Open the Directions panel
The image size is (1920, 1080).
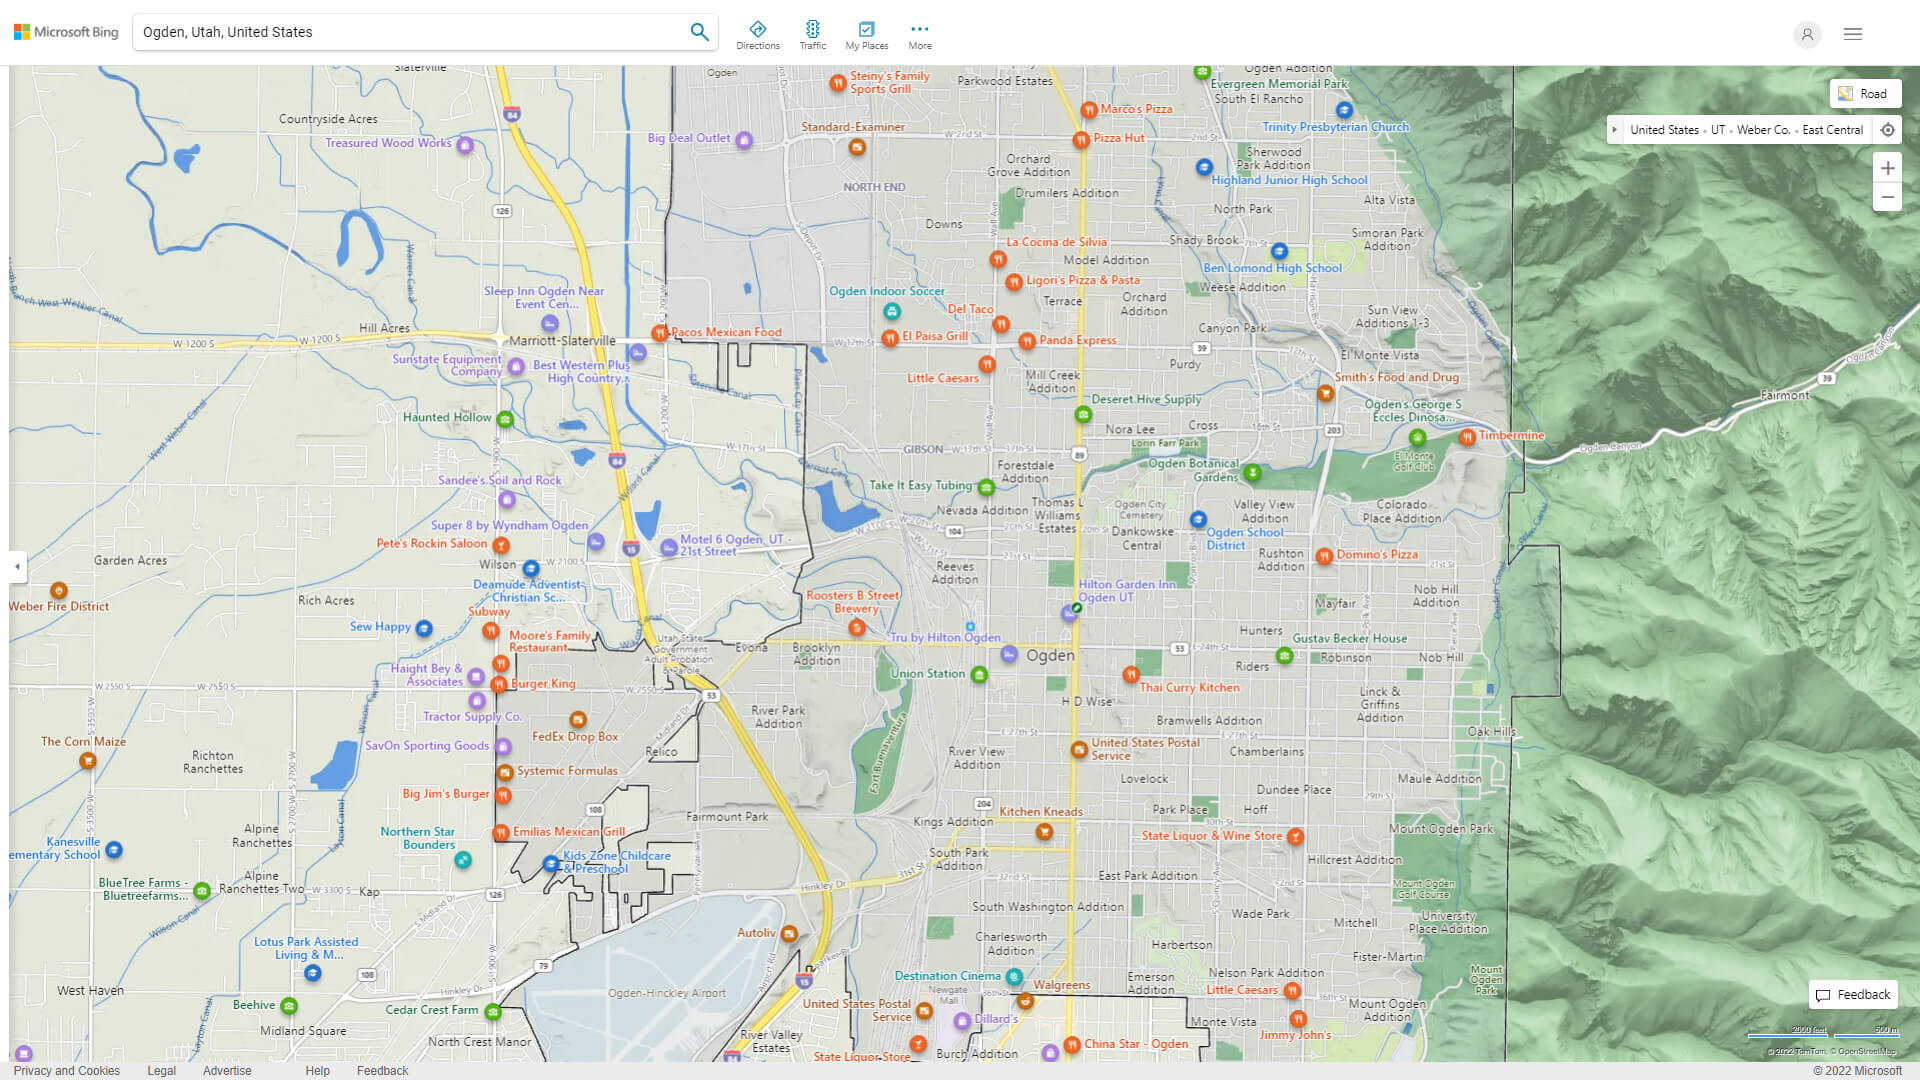[x=758, y=33]
